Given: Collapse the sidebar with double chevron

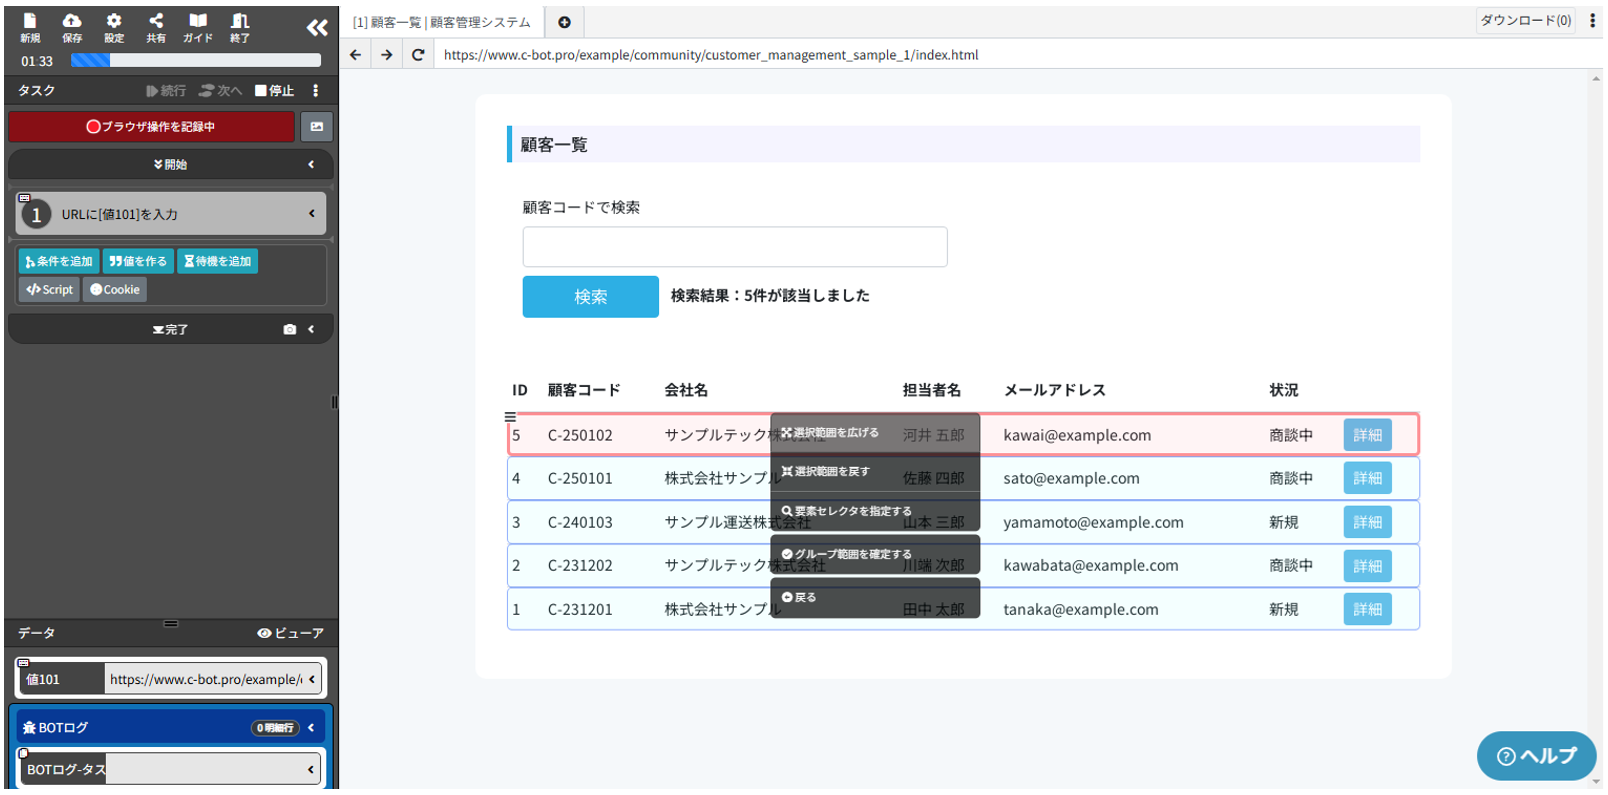Looking at the screenshot, I should (317, 28).
